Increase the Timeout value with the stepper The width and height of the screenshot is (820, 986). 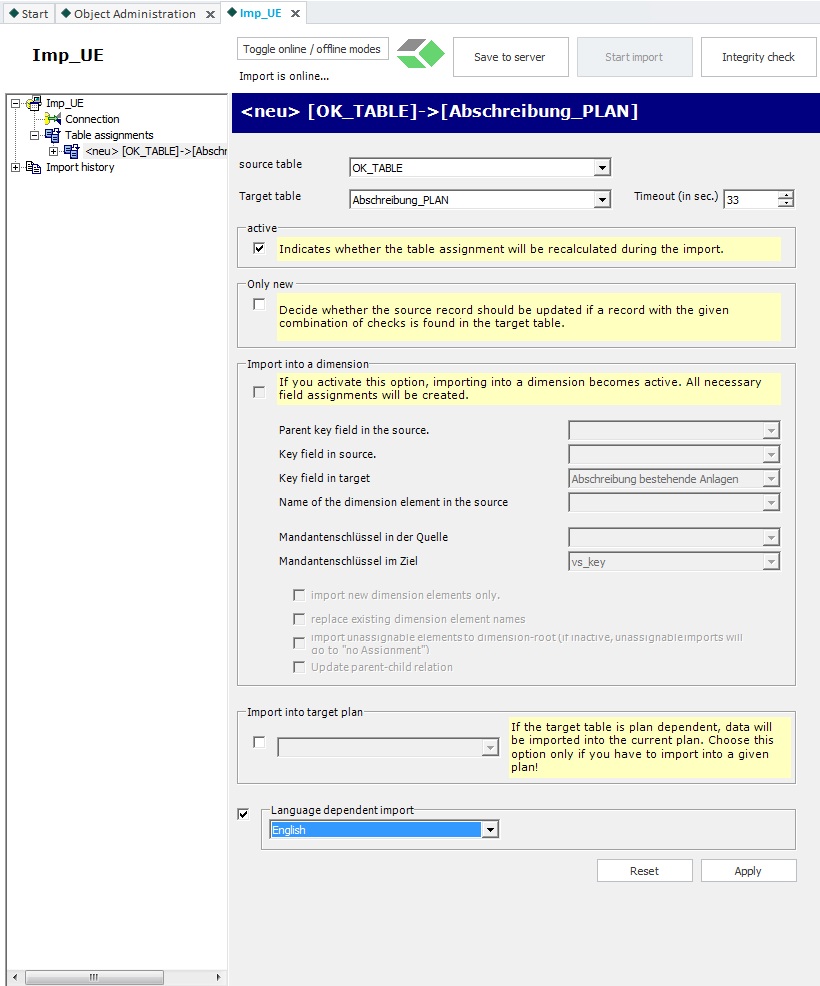(x=785, y=195)
